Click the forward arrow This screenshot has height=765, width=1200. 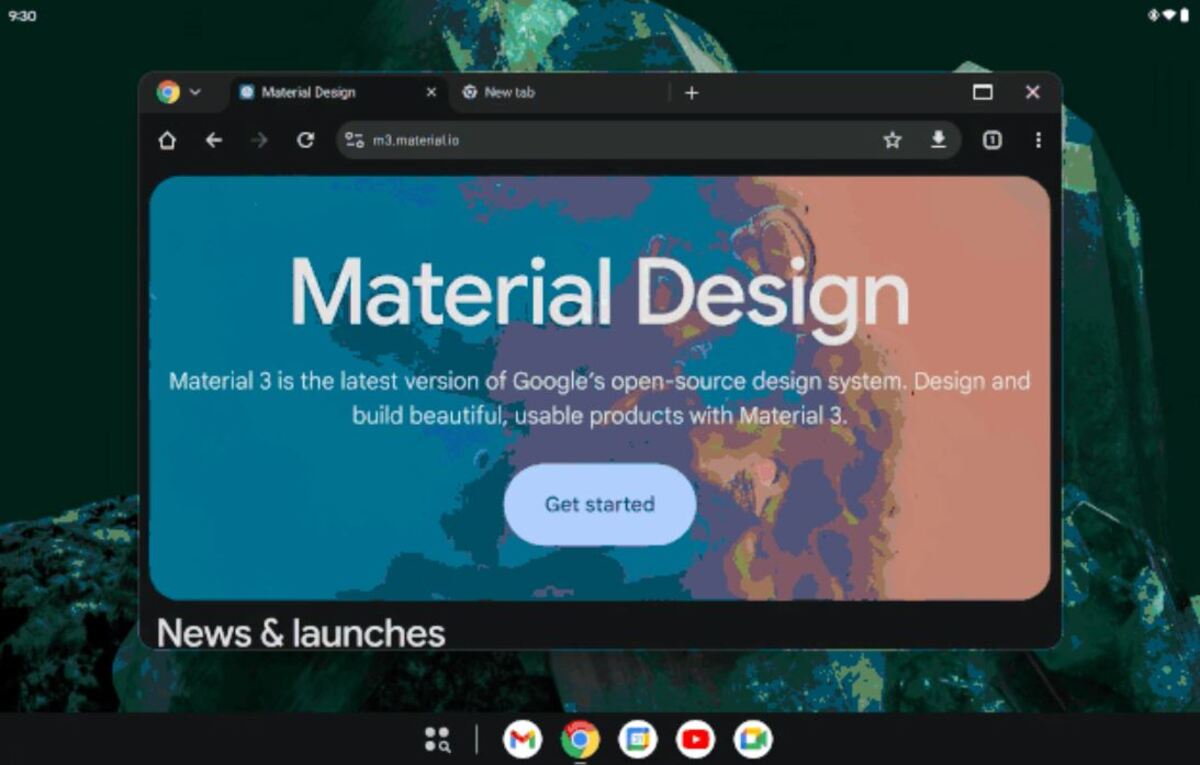point(259,140)
